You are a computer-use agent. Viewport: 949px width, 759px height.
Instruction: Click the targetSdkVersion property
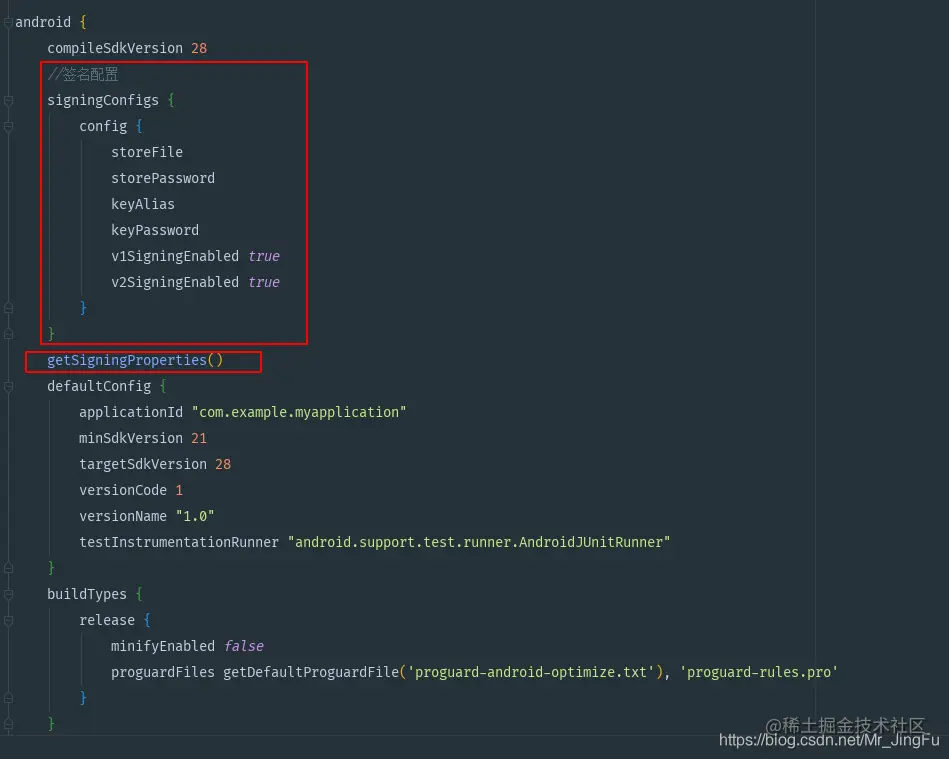coord(143,465)
